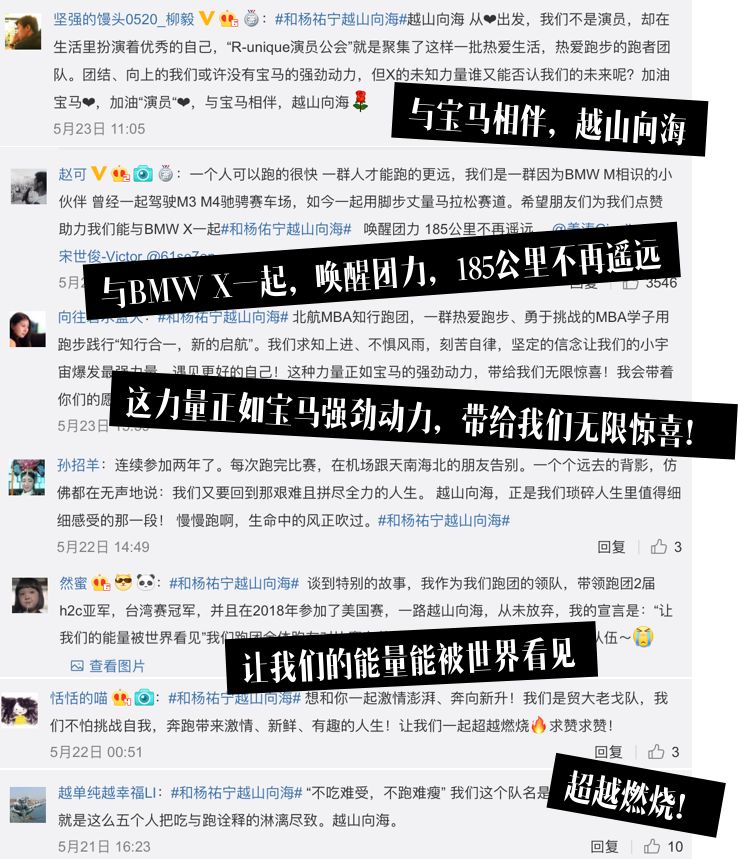Like the 恬恬的喵 comment with thumbs-up
738x859 pixels.
pos(656,751)
